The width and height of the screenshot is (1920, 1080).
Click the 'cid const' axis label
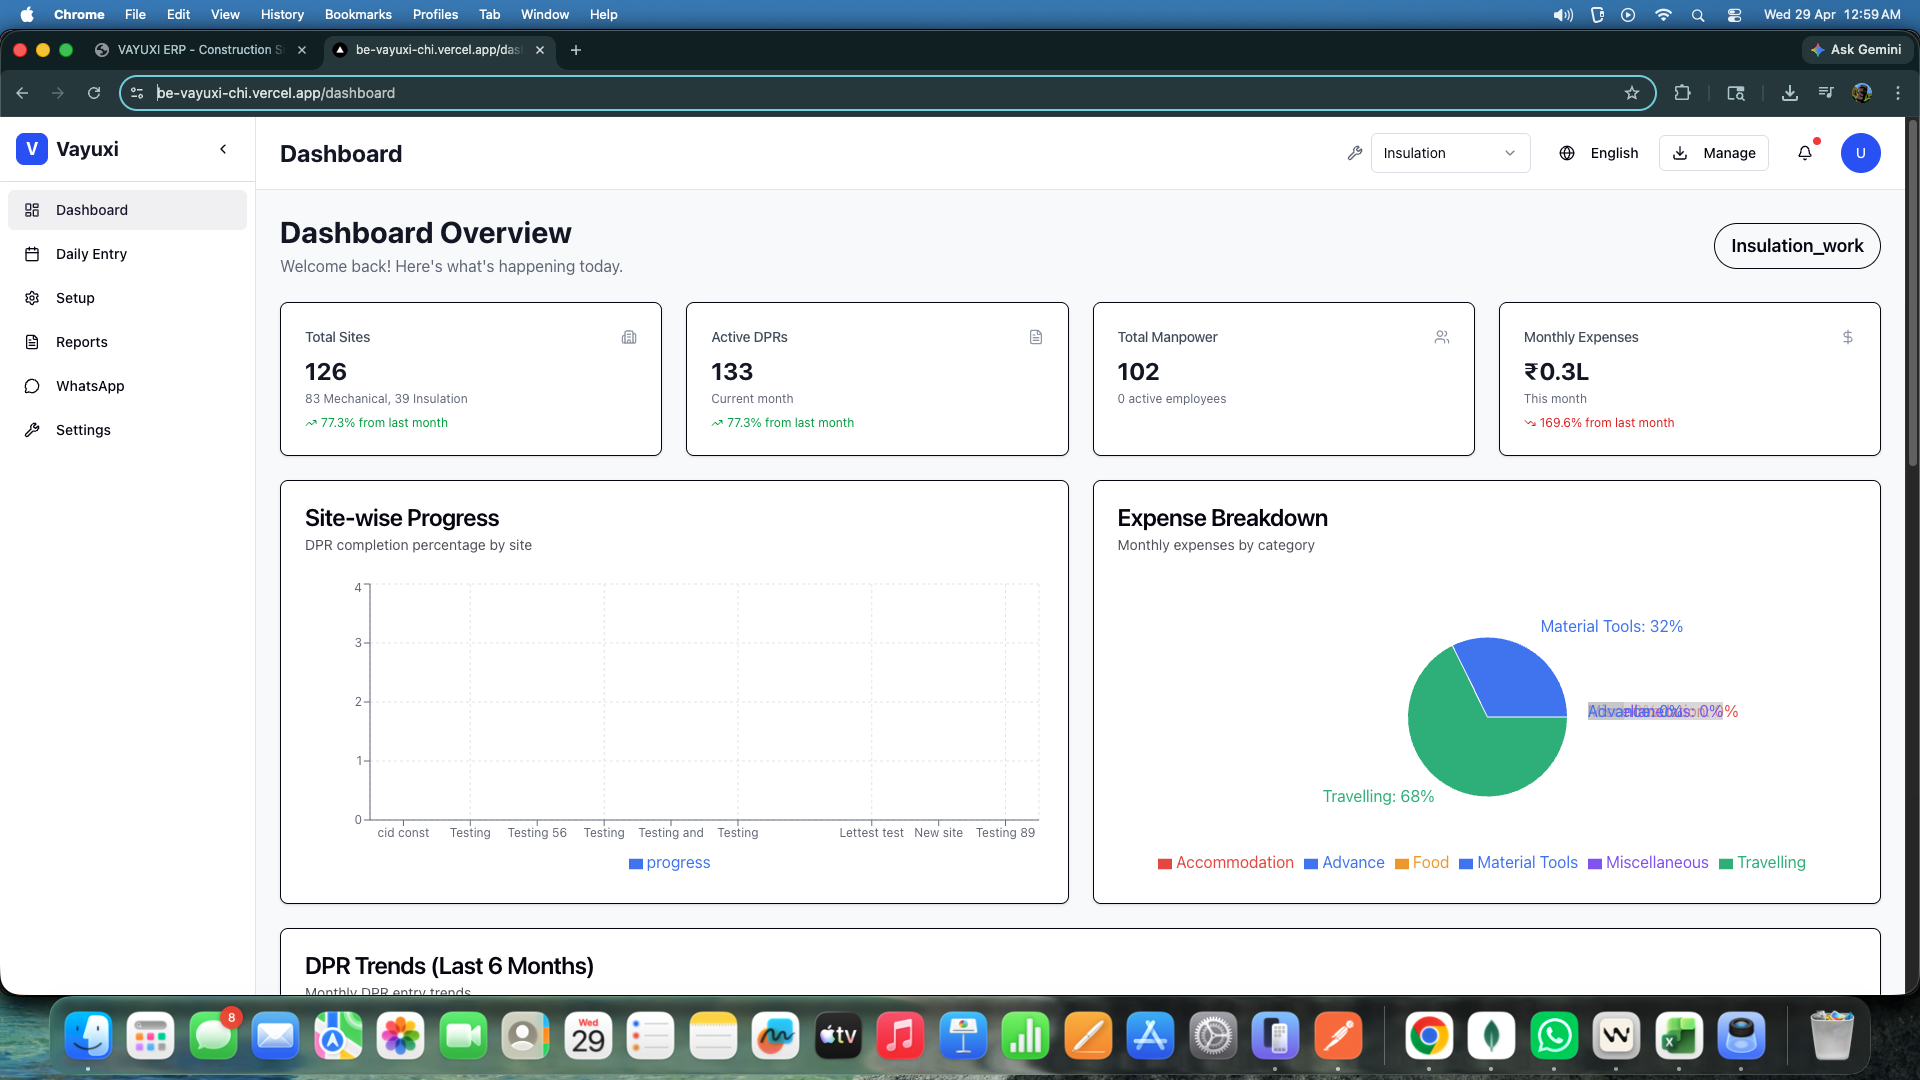(403, 833)
